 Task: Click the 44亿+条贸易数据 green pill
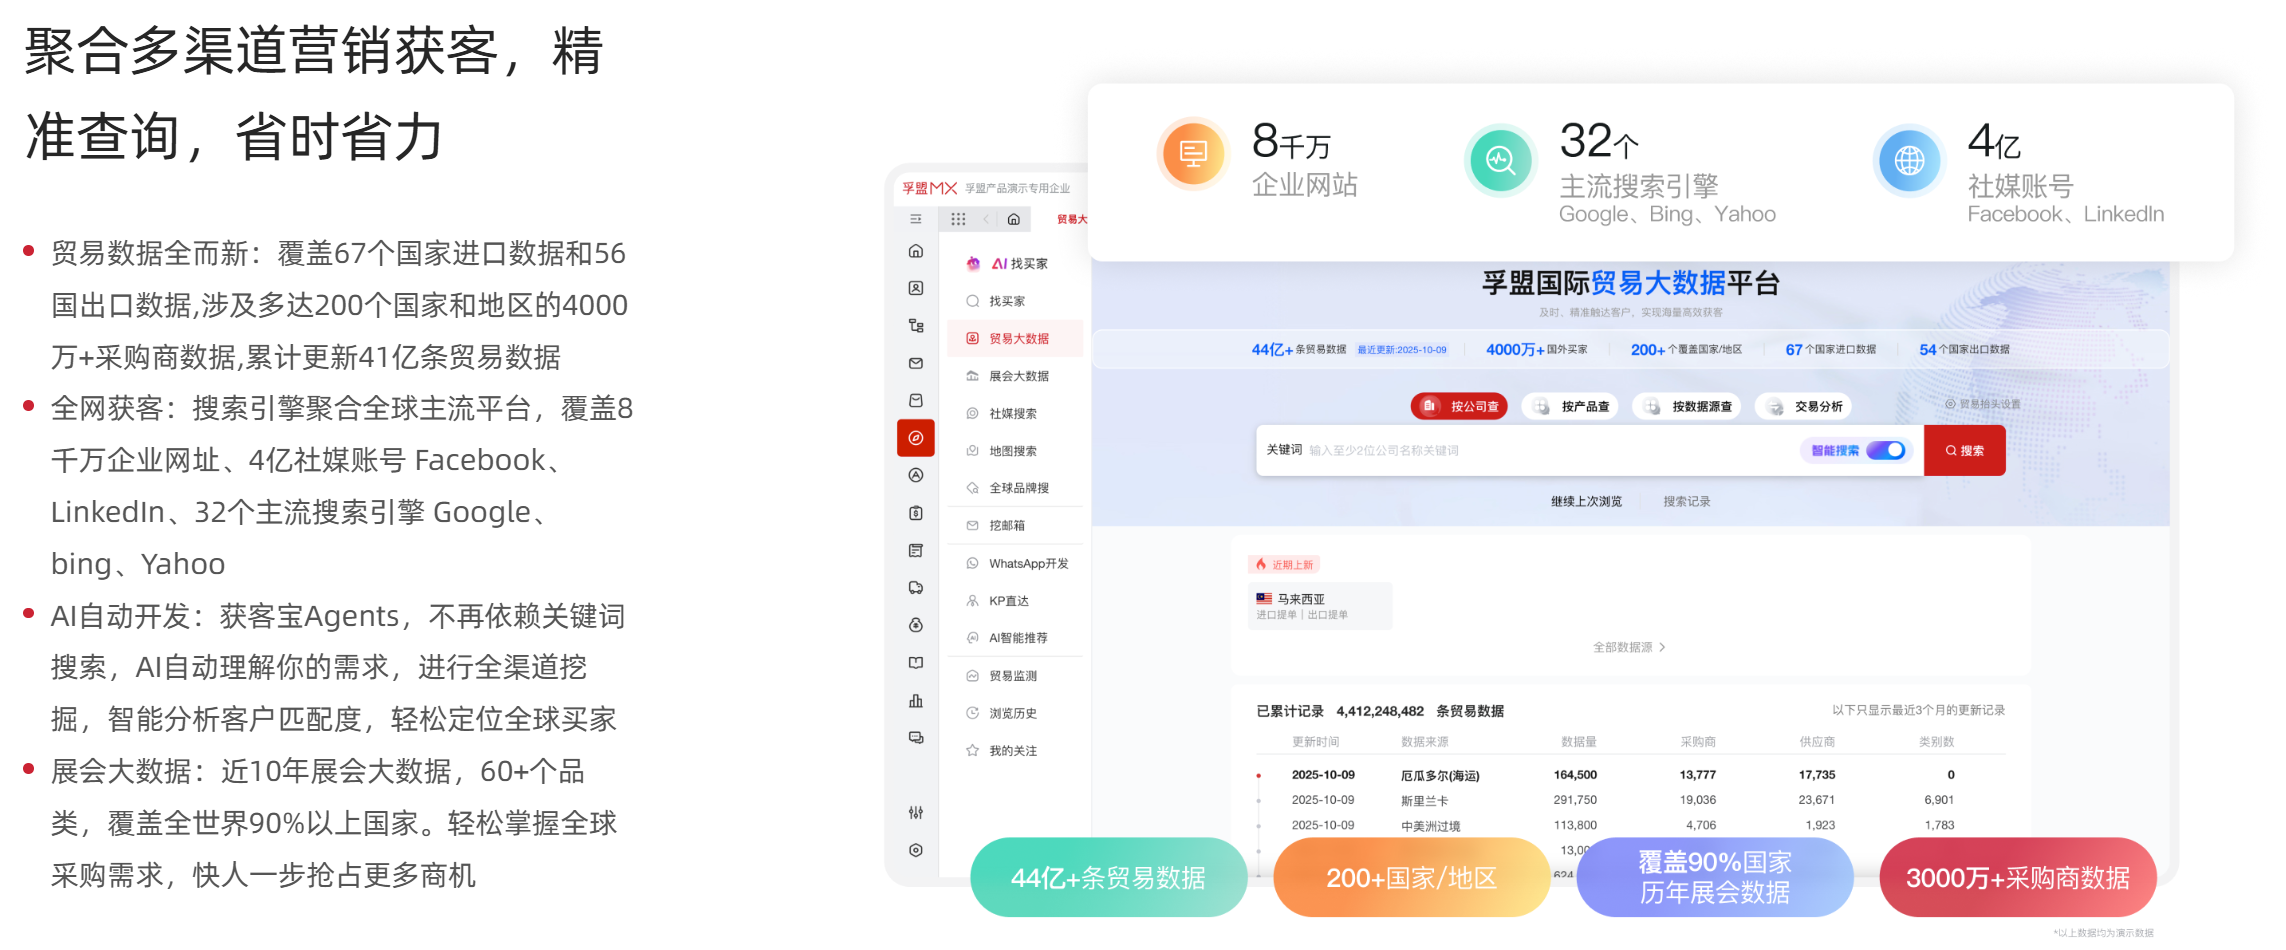tap(1108, 877)
